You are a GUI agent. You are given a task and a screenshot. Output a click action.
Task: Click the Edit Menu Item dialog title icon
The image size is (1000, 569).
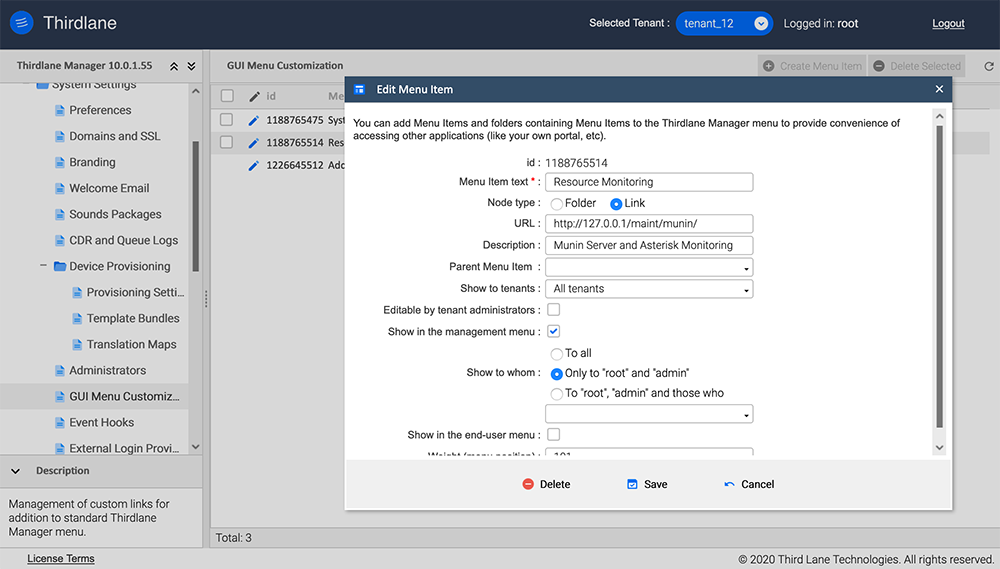click(360, 89)
